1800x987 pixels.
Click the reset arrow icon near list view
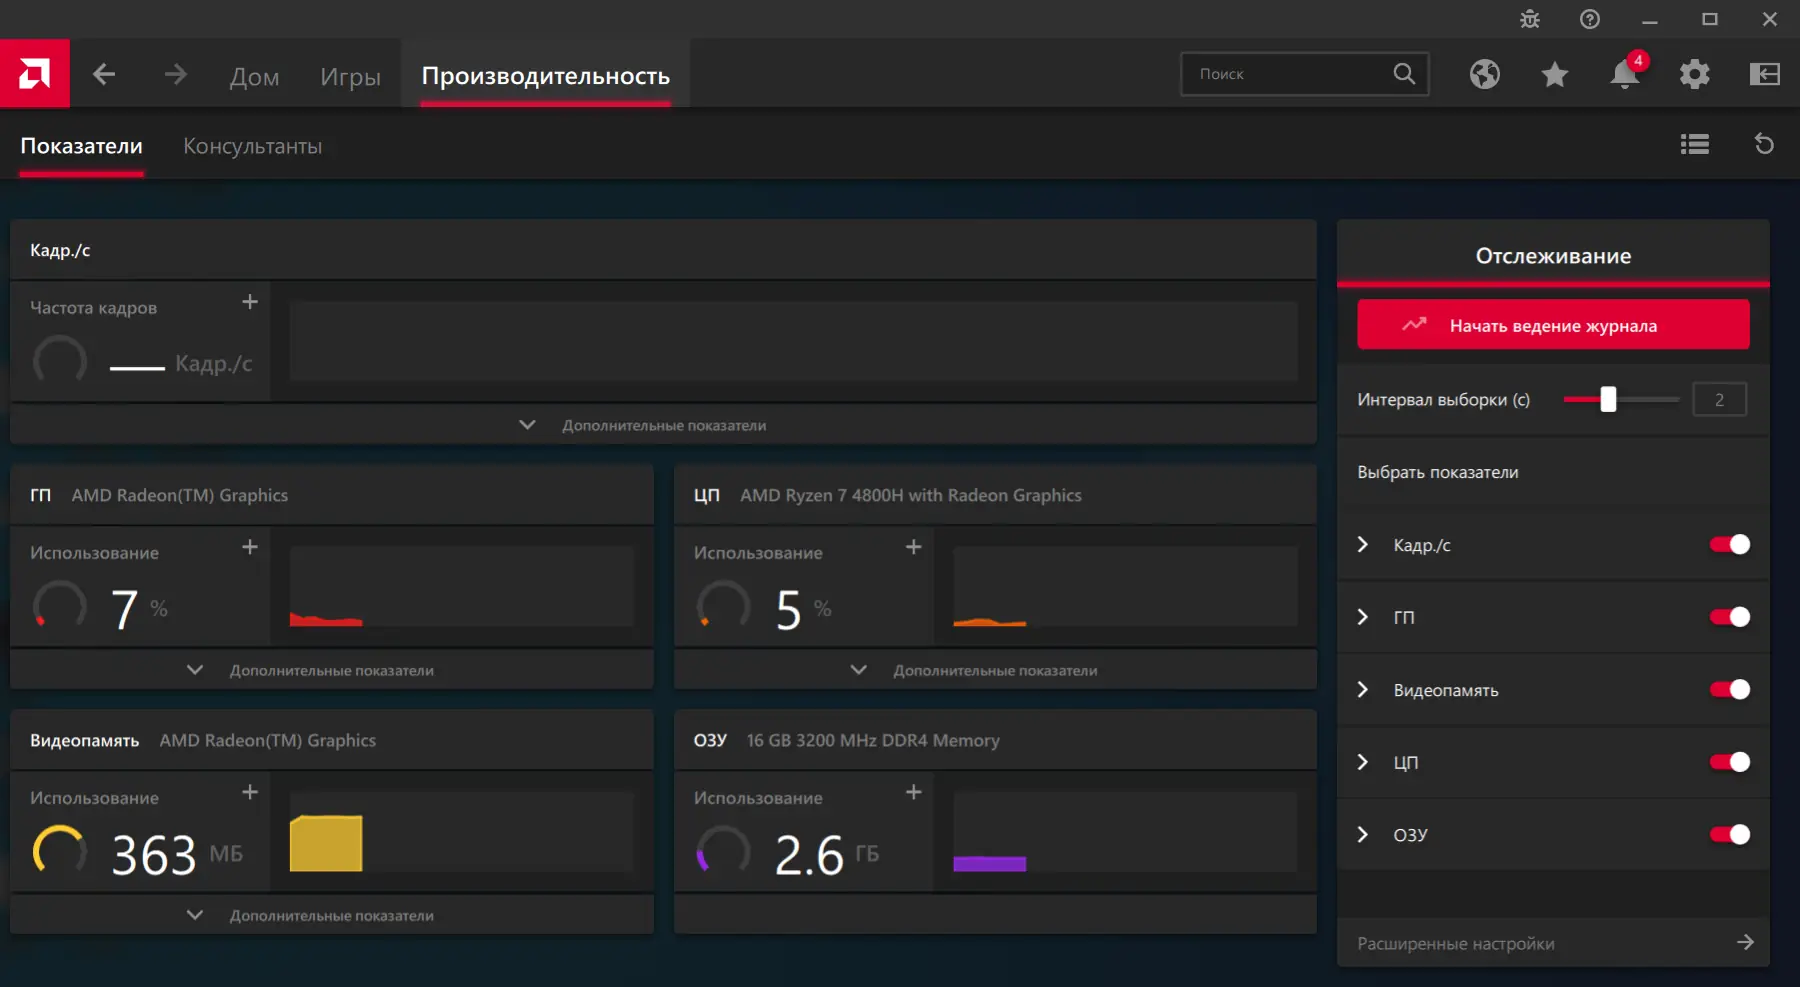point(1764,144)
